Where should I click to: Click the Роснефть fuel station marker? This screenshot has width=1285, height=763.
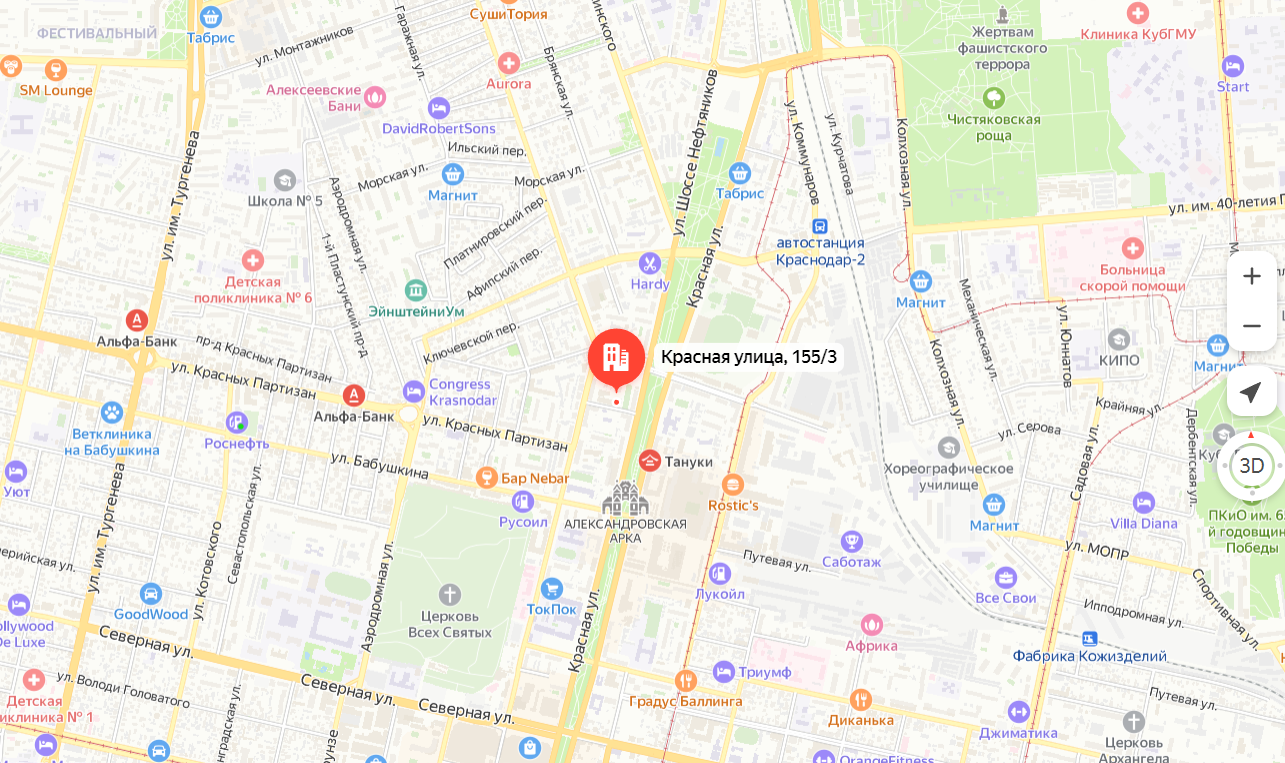(x=237, y=422)
